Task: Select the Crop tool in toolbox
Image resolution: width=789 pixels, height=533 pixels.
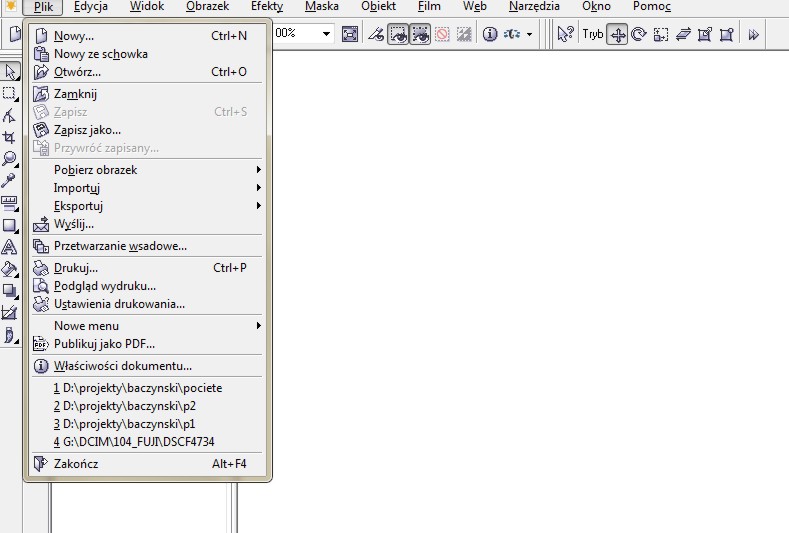Action: click(10, 137)
